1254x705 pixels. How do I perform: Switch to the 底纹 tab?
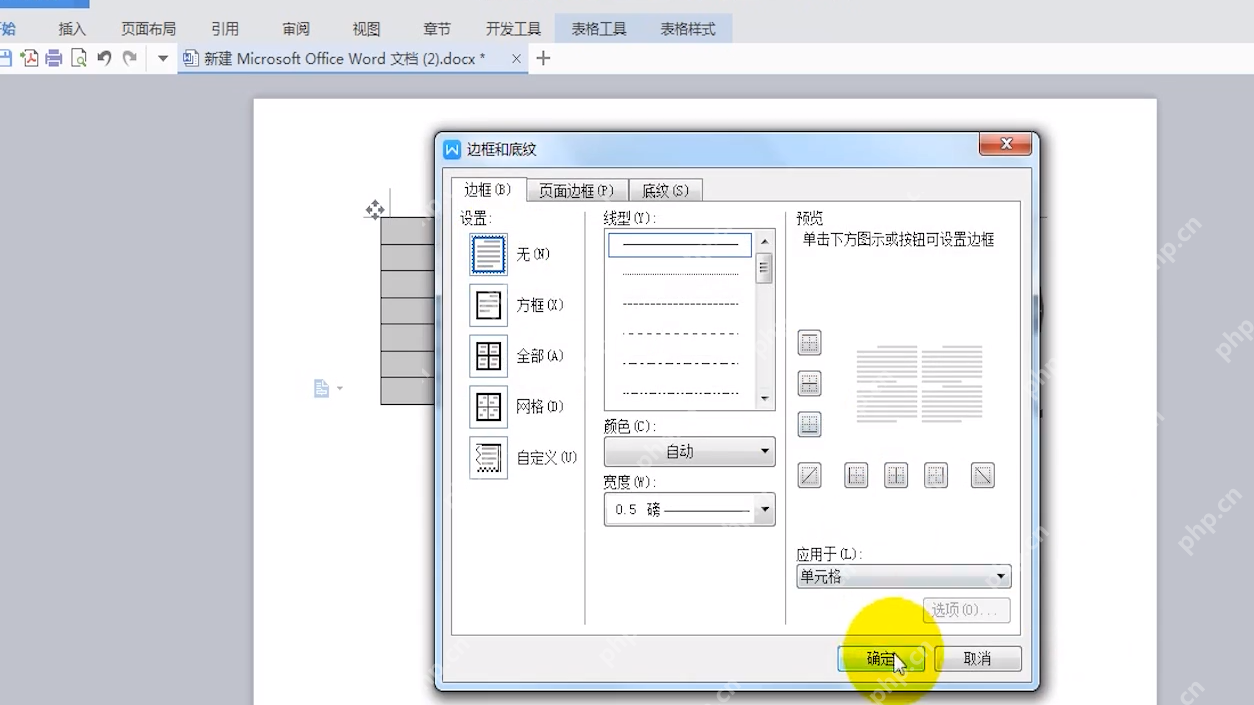[665, 191]
